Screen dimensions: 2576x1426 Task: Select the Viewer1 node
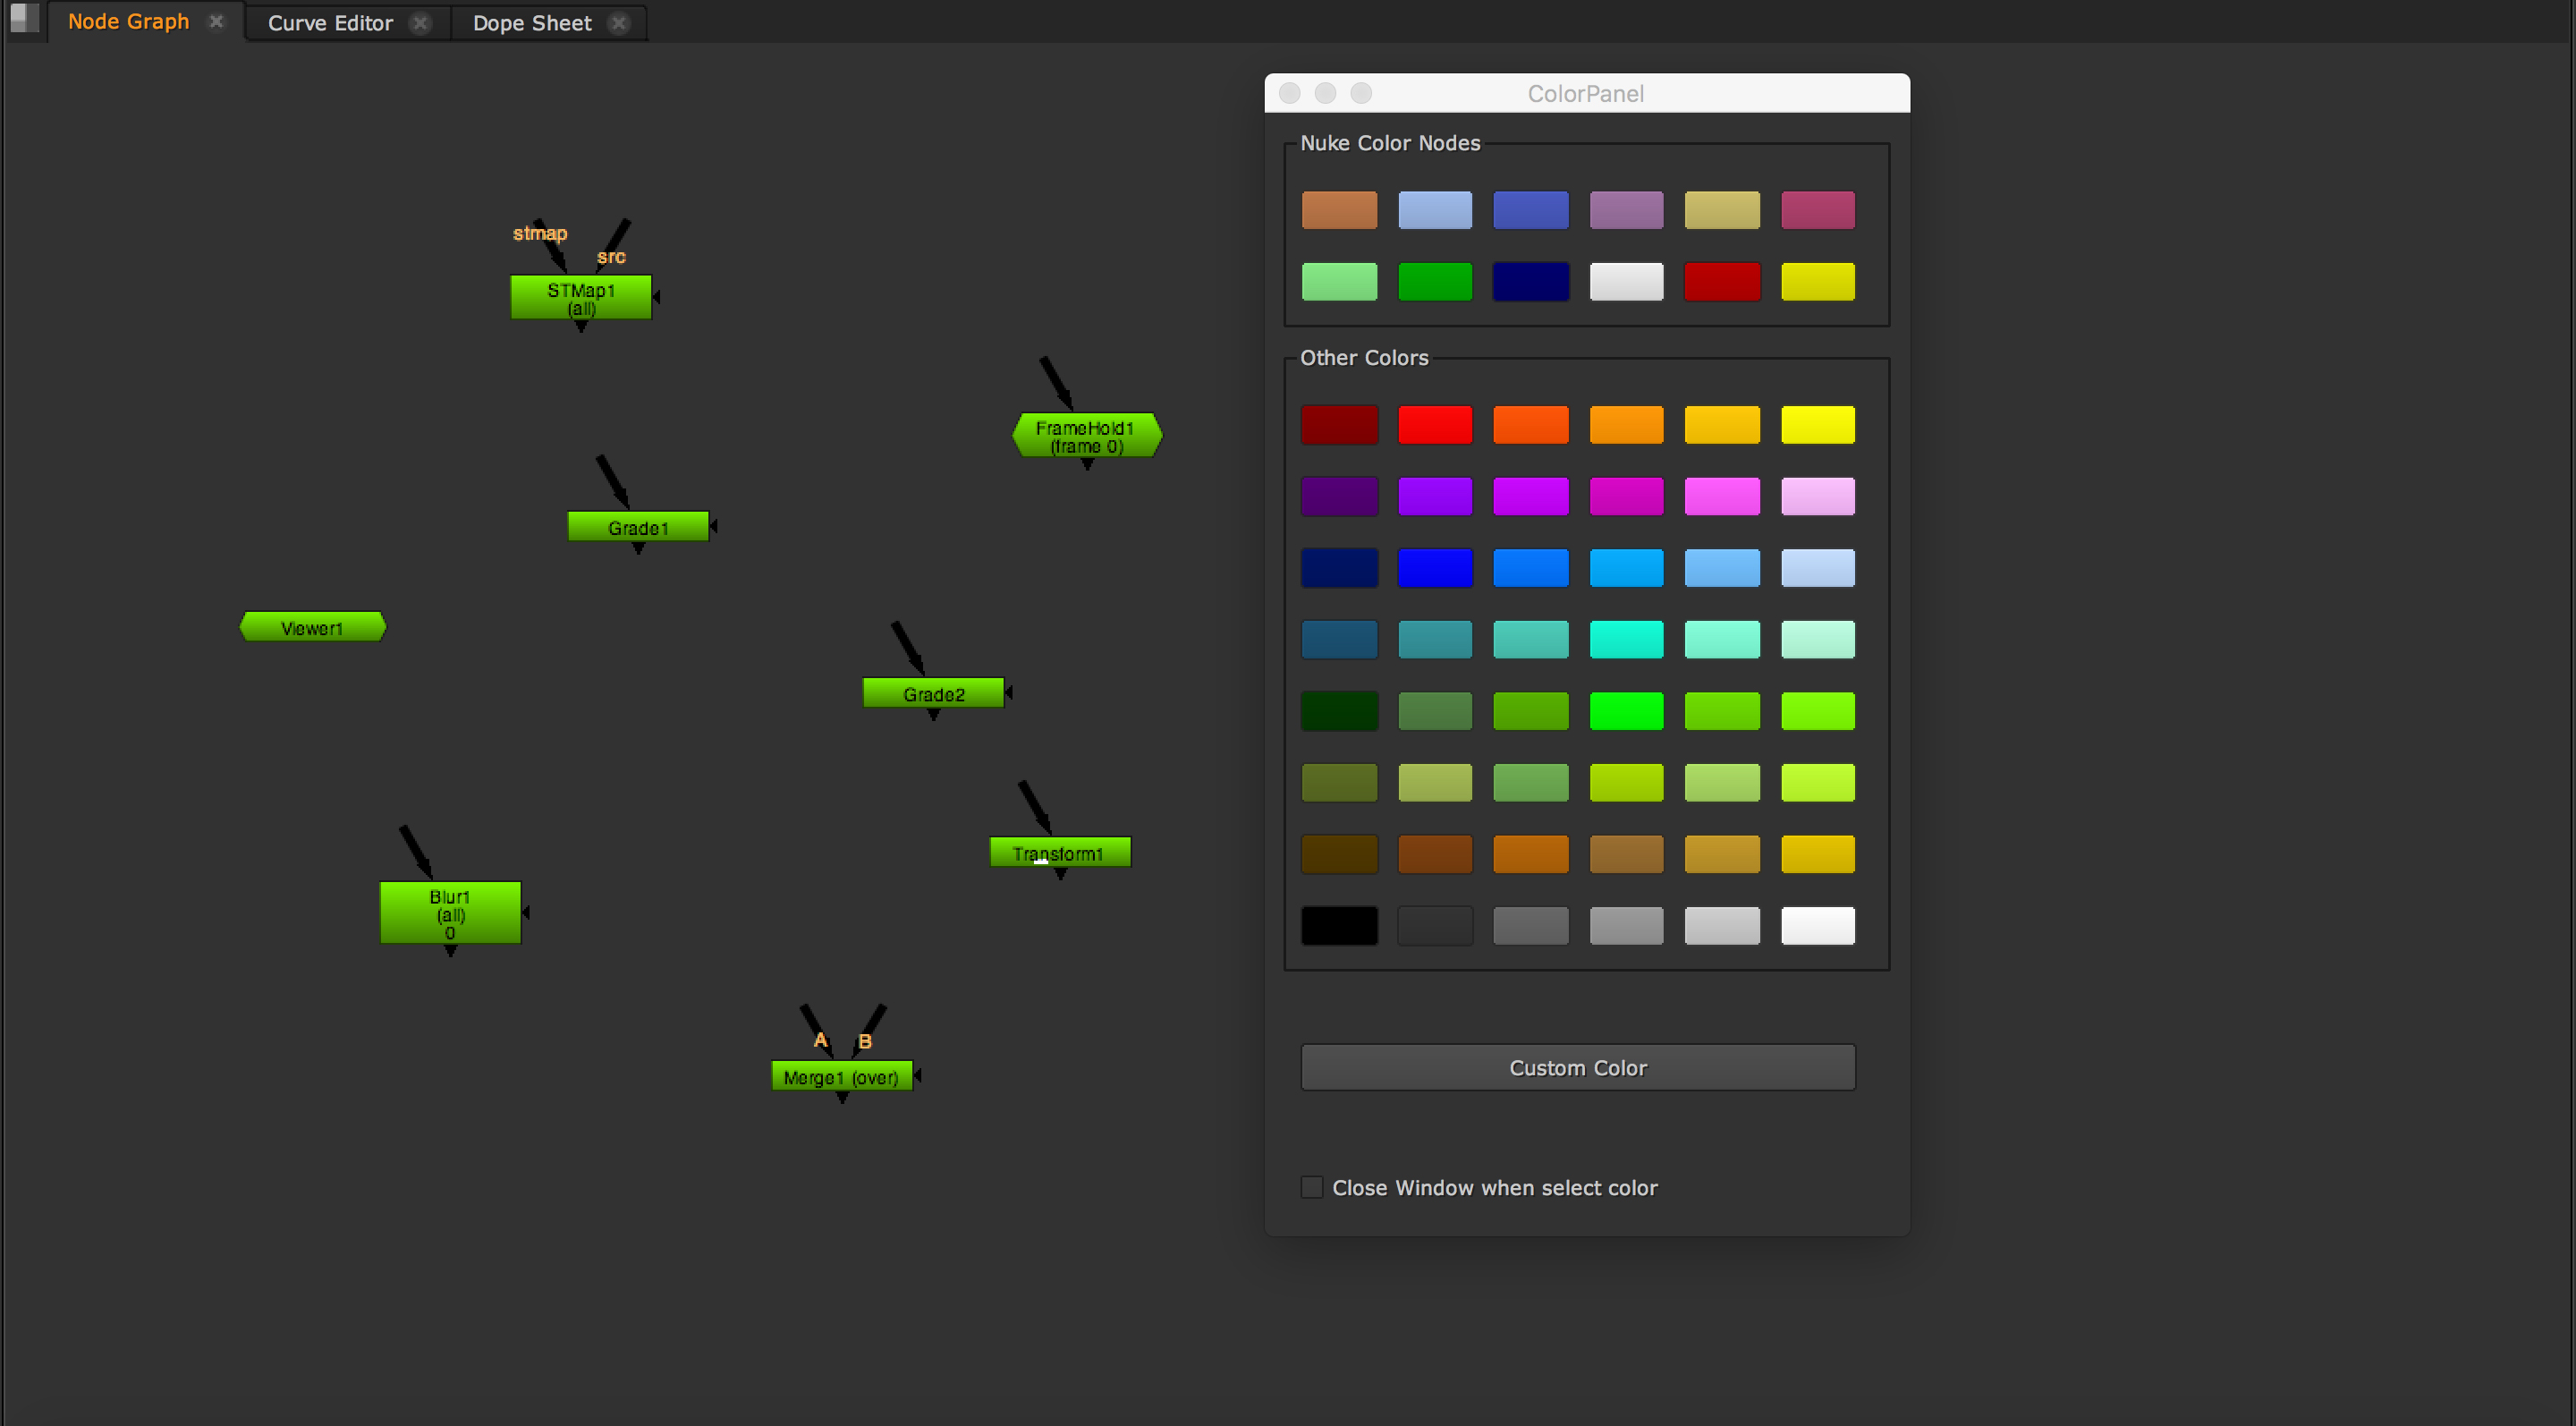312,627
